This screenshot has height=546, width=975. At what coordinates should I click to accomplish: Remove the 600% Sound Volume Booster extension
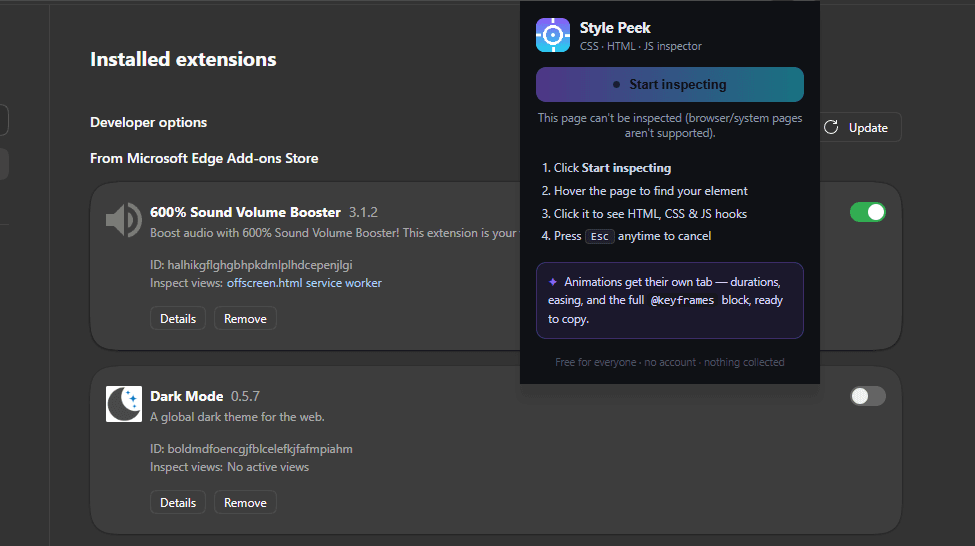click(245, 318)
